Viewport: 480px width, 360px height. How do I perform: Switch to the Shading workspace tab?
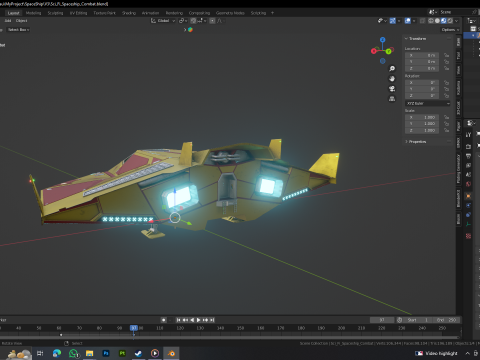click(129, 13)
